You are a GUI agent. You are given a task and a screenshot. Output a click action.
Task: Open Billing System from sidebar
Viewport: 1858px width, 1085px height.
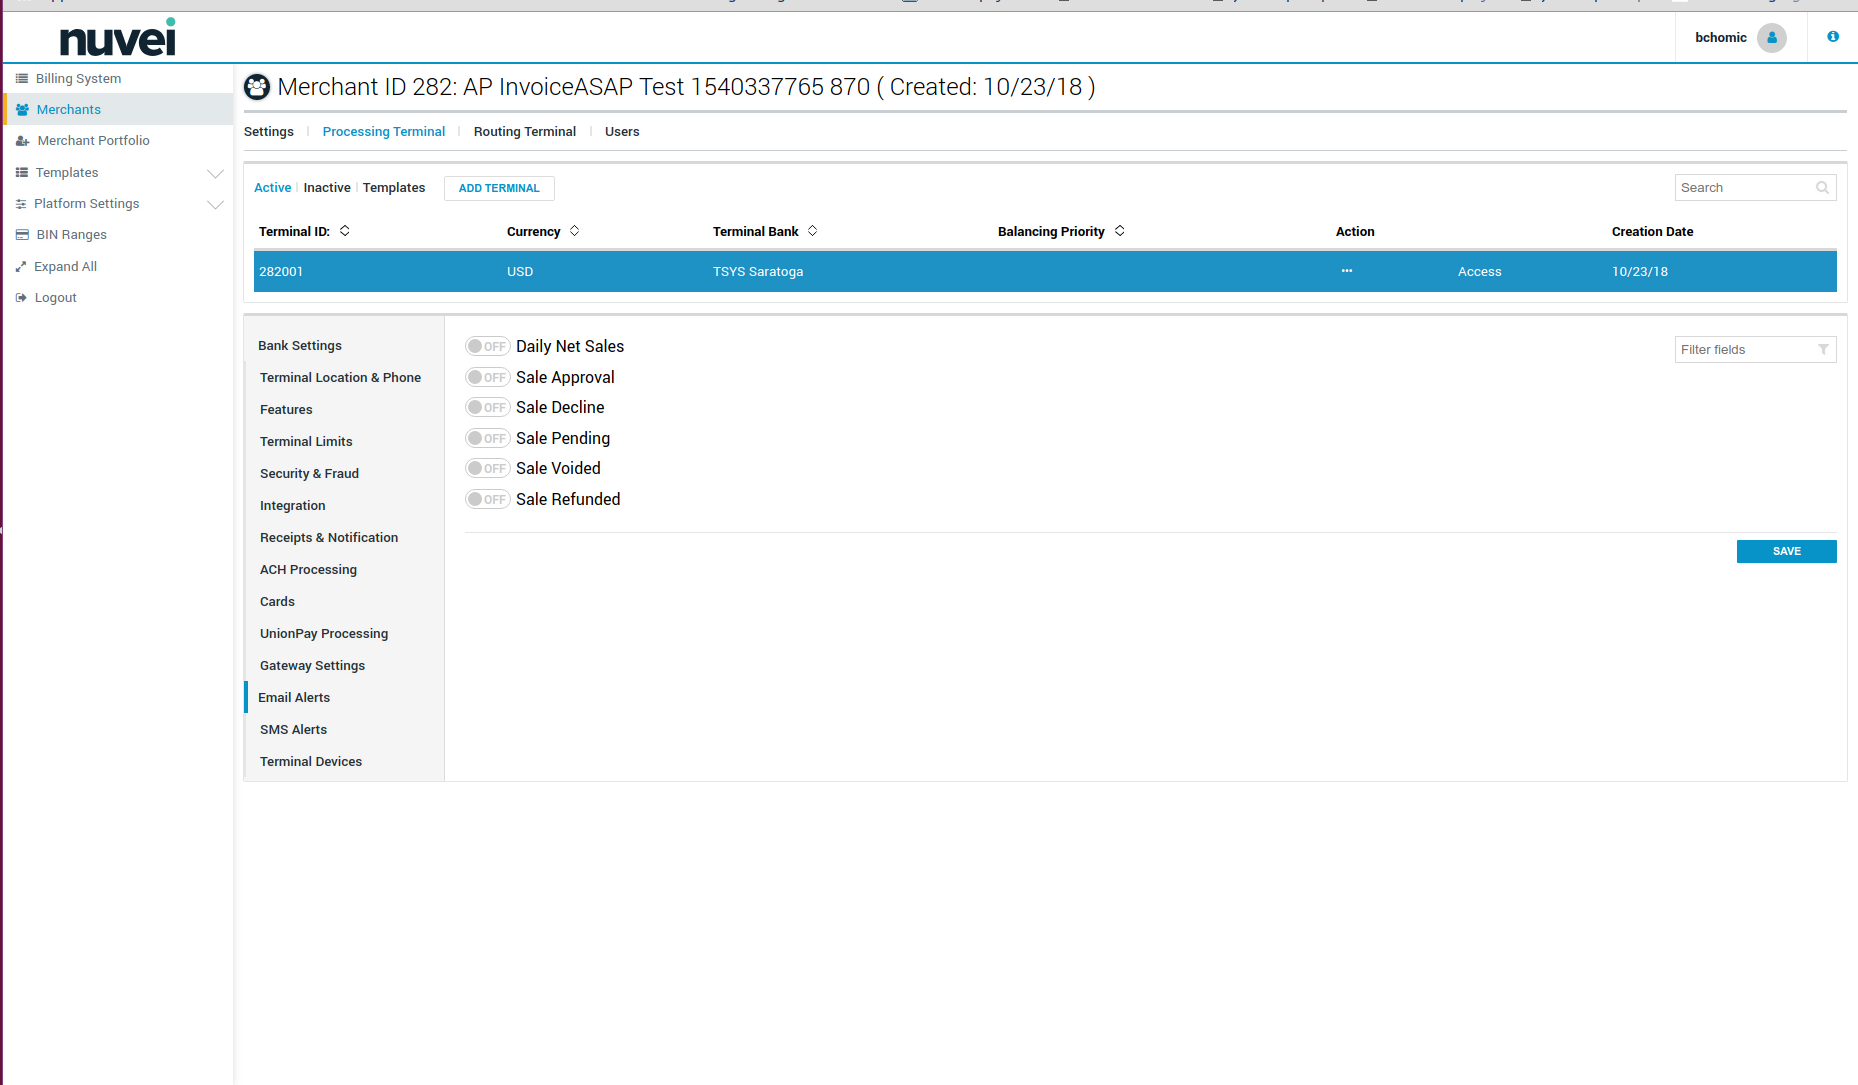tap(78, 78)
